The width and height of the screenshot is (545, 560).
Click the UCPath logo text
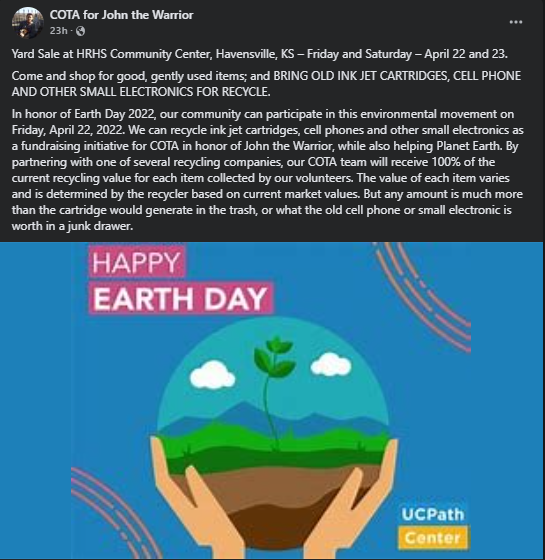click(x=433, y=514)
